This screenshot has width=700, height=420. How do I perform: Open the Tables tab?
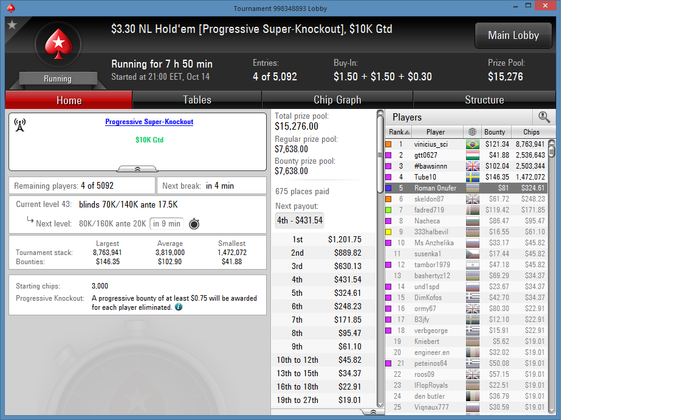(197, 100)
